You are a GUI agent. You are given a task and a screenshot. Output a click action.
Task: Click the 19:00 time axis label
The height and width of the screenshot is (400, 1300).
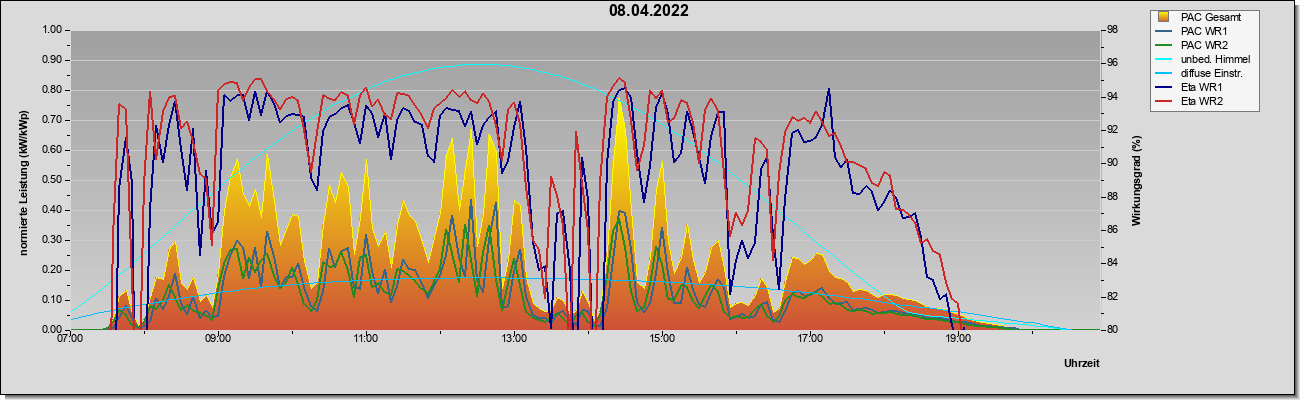[x=958, y=338]
